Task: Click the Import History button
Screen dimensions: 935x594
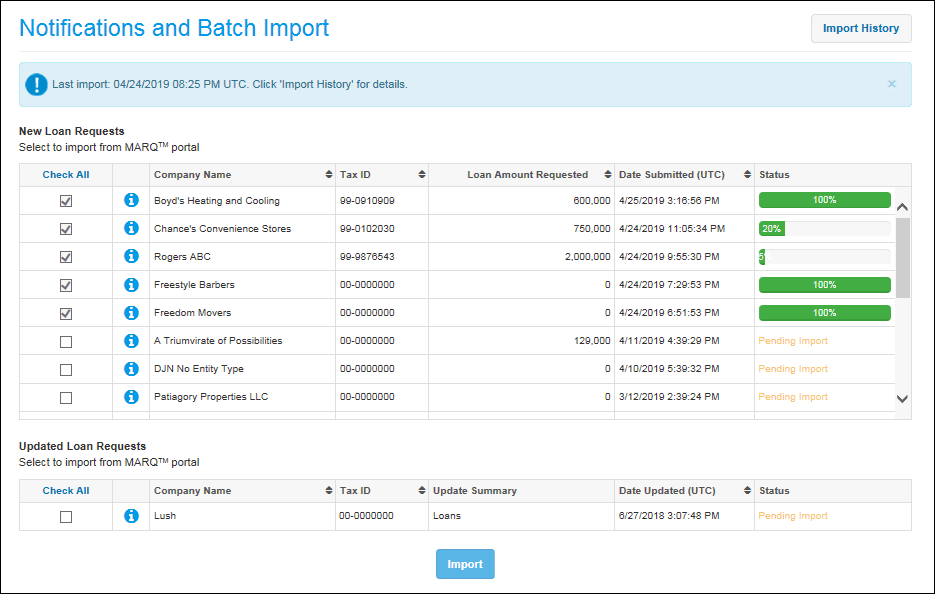Action: [x=861, y=29]
